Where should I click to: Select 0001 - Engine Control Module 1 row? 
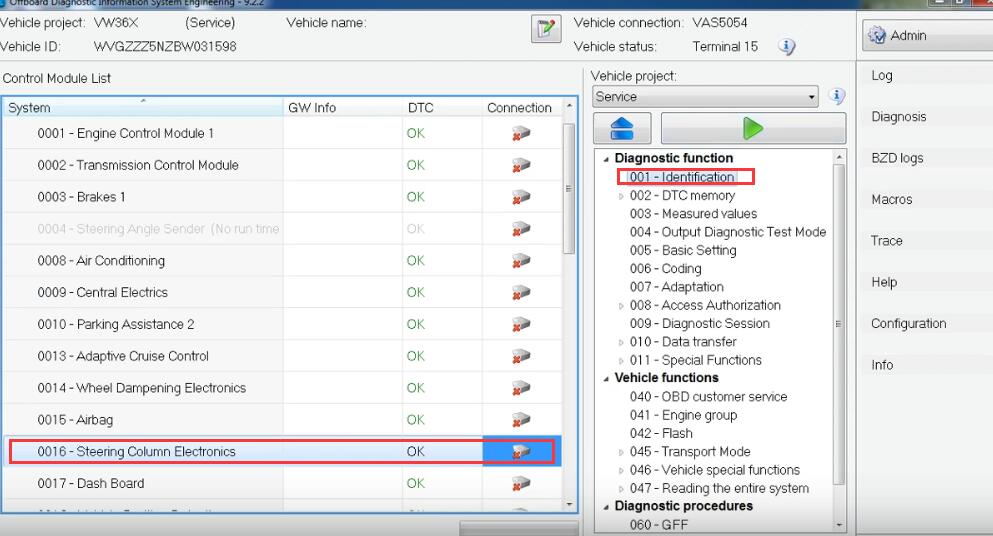click(x=282, y=134)
